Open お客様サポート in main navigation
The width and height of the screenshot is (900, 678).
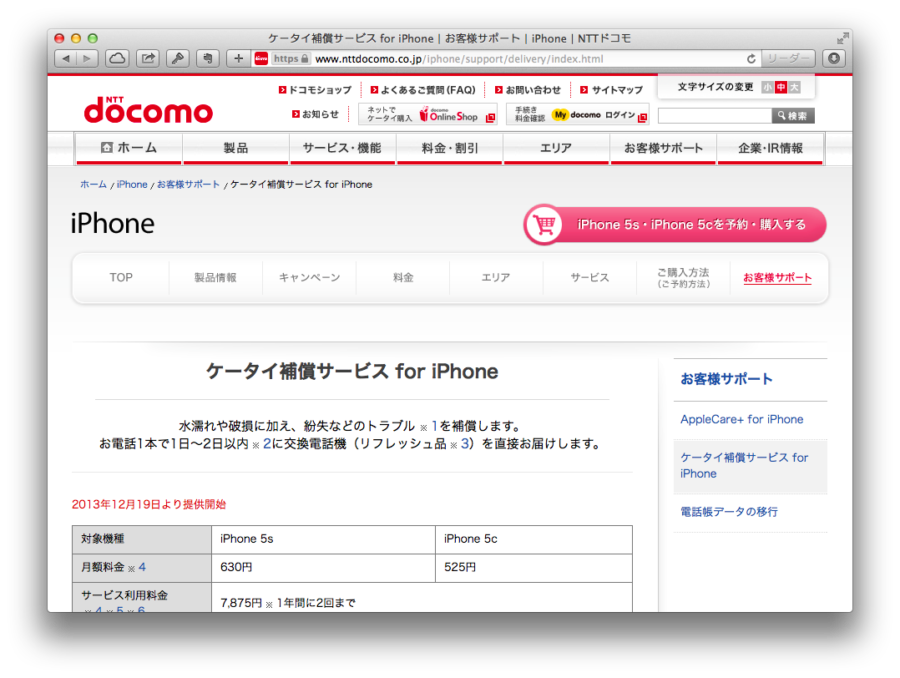663,148
